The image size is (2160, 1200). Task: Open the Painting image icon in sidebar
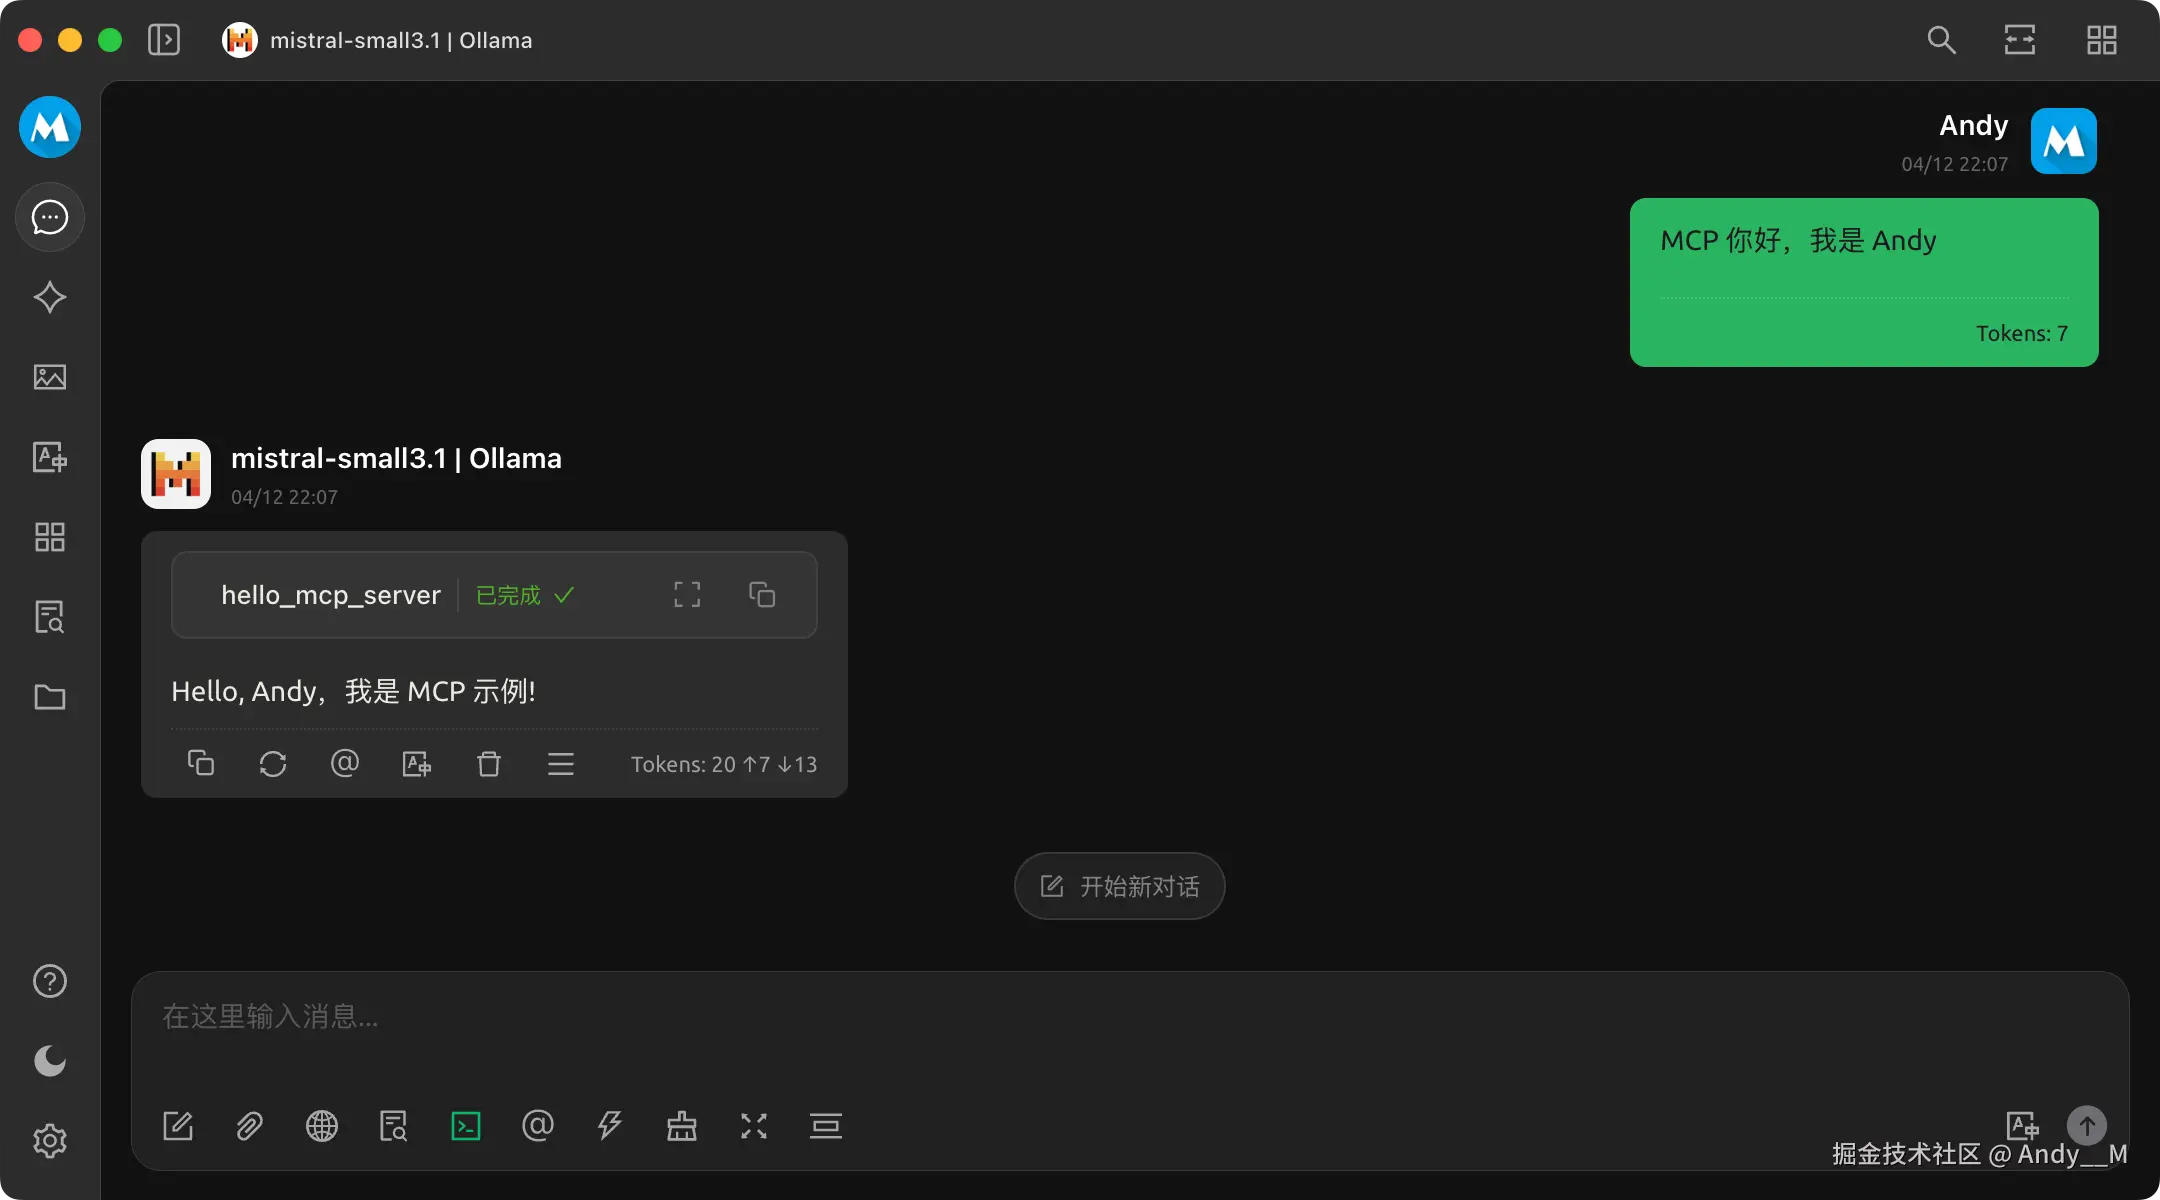(x=49, y=377)
